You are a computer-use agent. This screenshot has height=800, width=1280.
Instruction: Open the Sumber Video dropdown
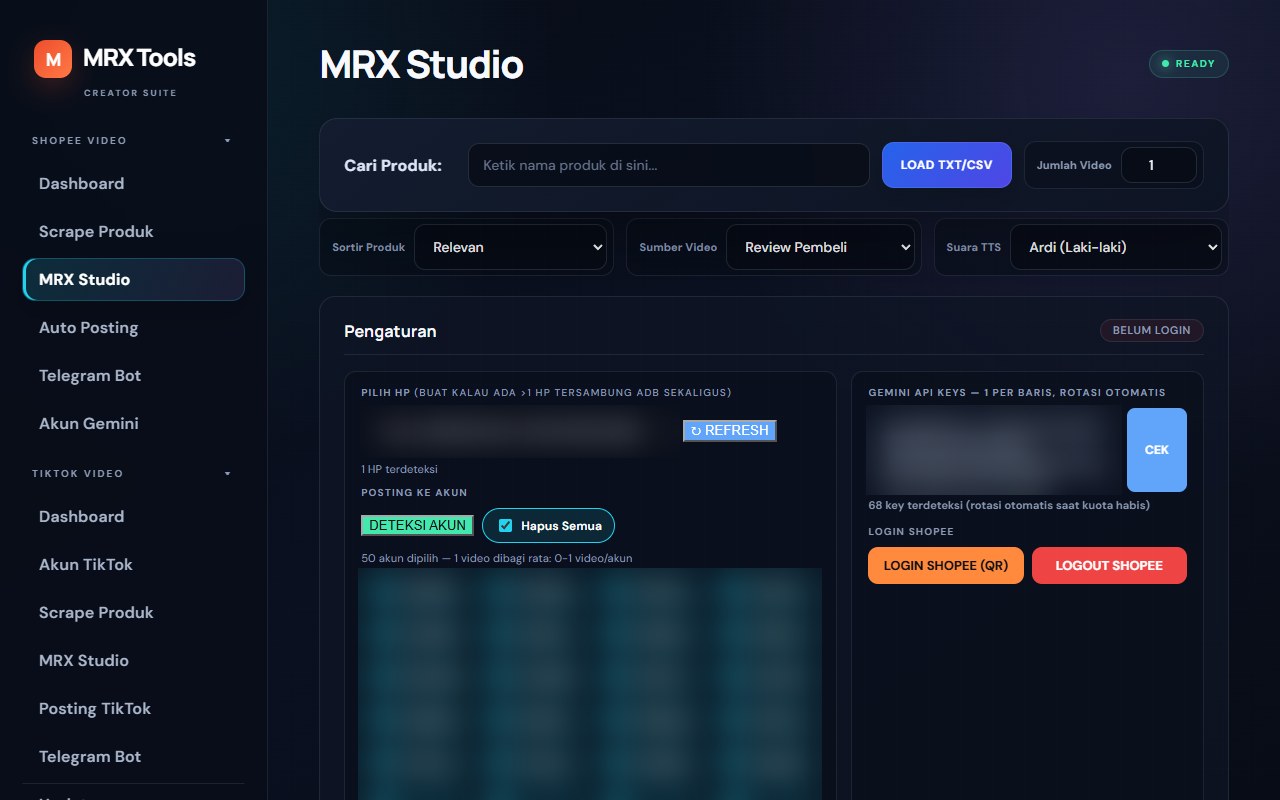(x=821, y=247)
